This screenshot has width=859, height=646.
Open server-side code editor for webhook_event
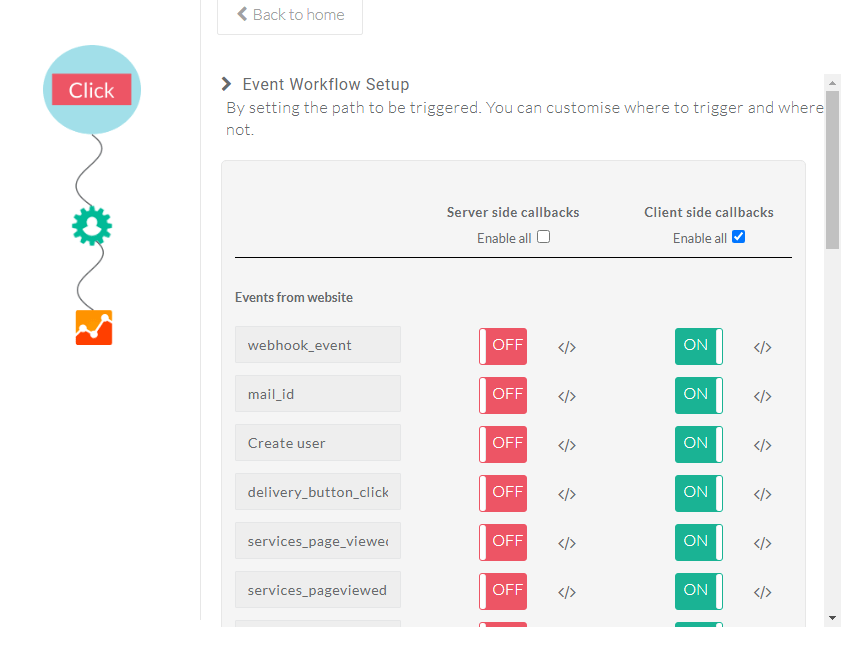(567, 347)
